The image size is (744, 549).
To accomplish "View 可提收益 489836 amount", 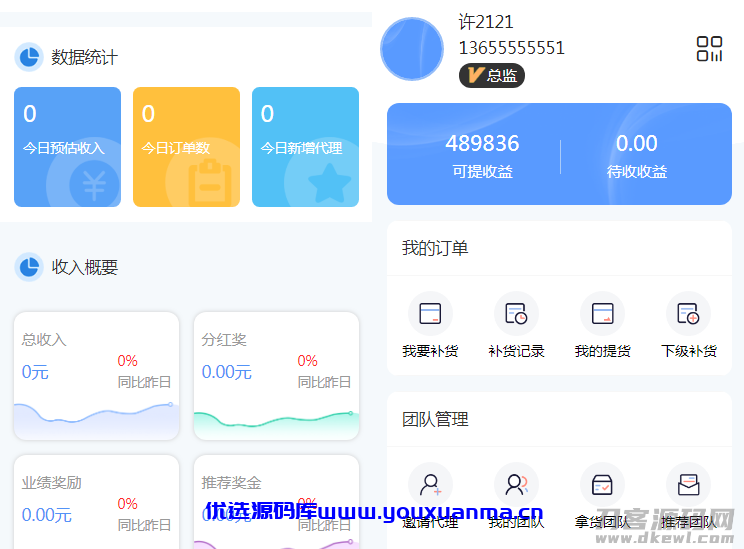I will point(482,143).
